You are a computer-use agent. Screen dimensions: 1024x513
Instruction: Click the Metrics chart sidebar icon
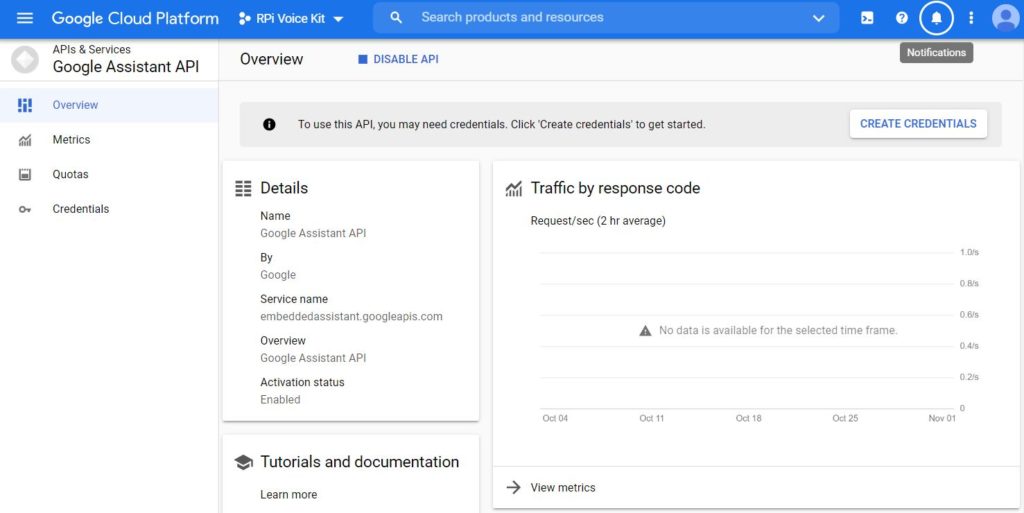click(x=25, y=140)
